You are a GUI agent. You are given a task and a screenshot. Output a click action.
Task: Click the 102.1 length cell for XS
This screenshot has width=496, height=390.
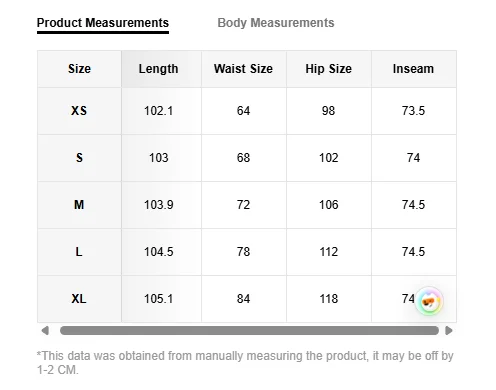click(158, 111)
